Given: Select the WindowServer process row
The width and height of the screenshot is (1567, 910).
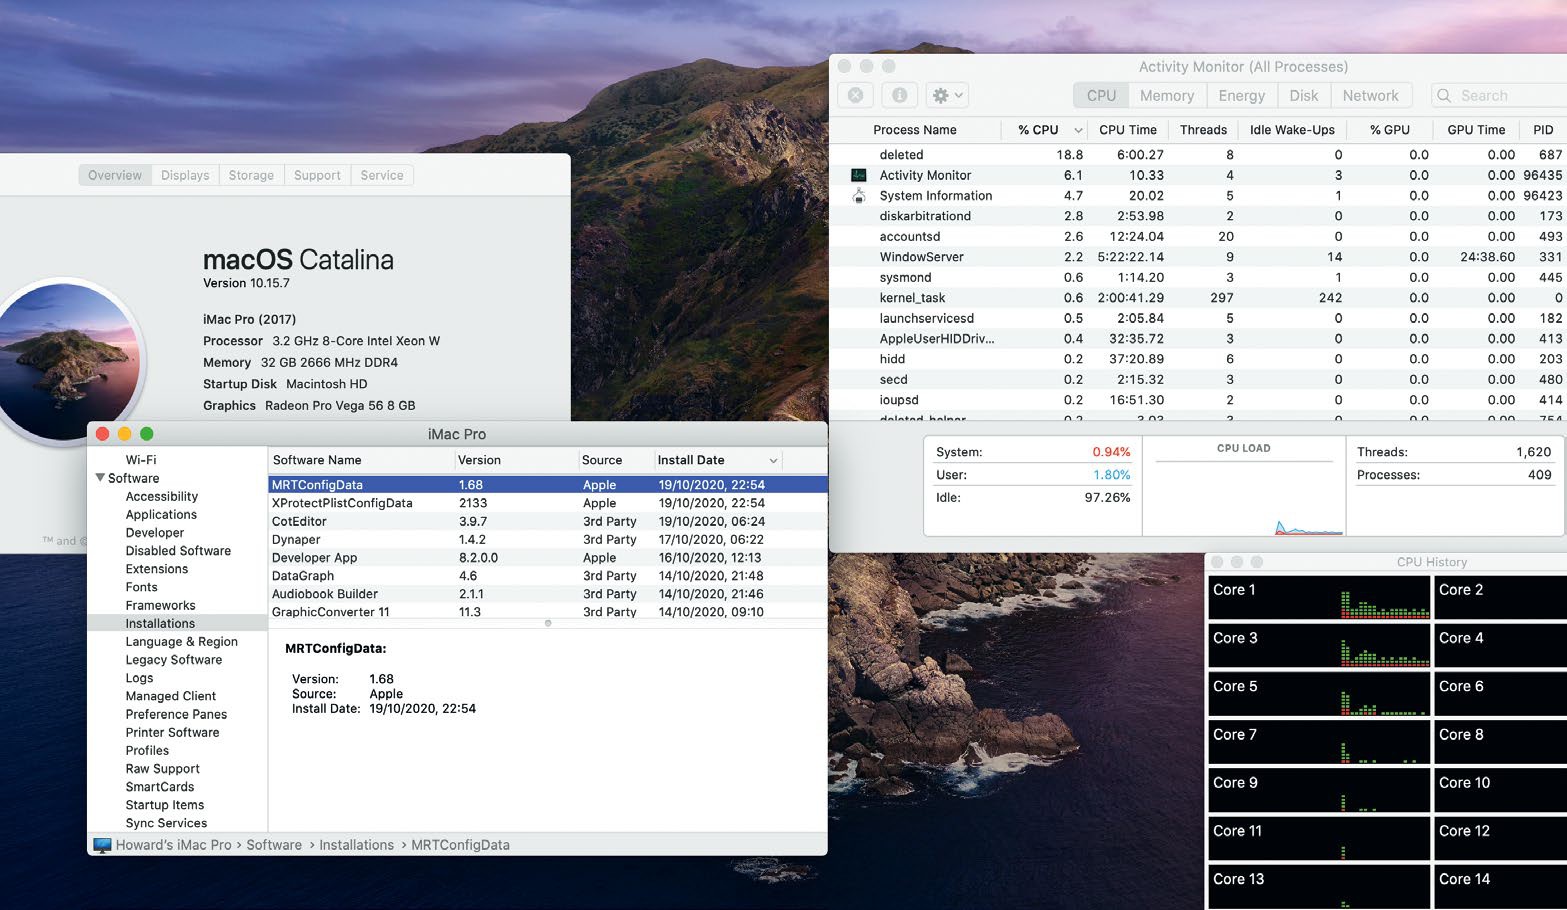Looking at the screenshot, I should pyautogui.click(x=1199, y=257).
